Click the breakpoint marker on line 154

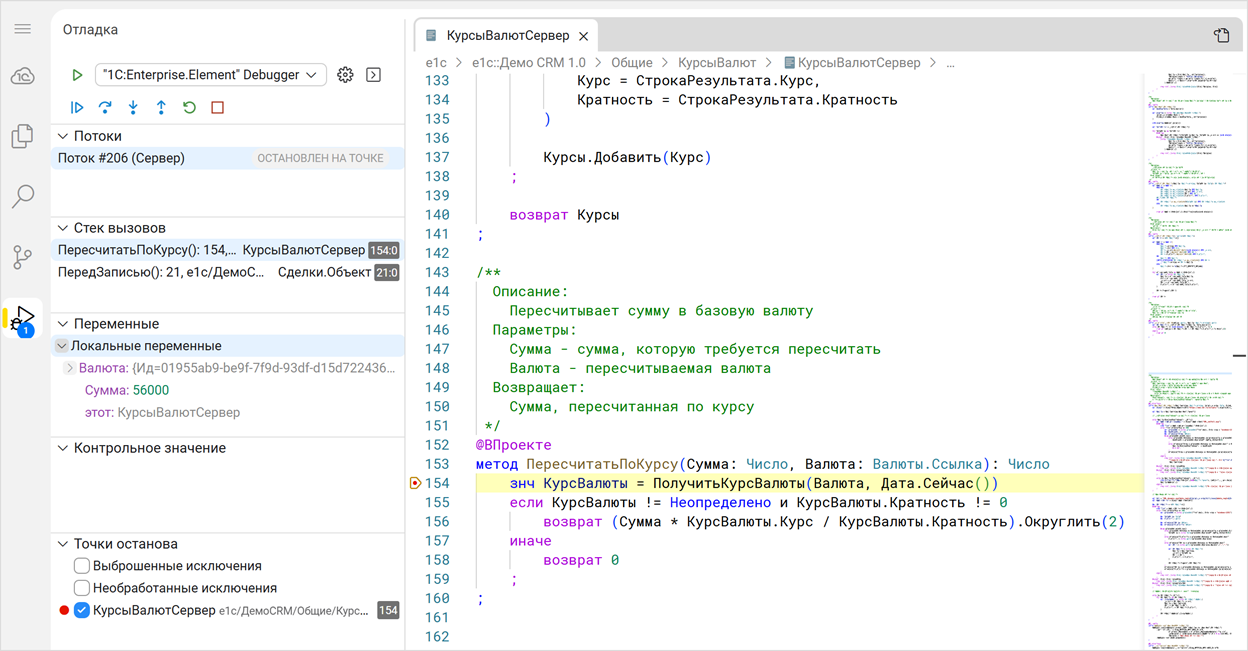pos(416,483)
